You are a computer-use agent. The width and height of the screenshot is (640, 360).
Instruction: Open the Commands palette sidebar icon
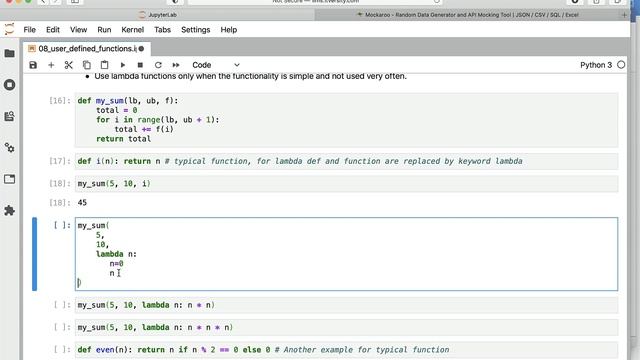tap(9, 116)
